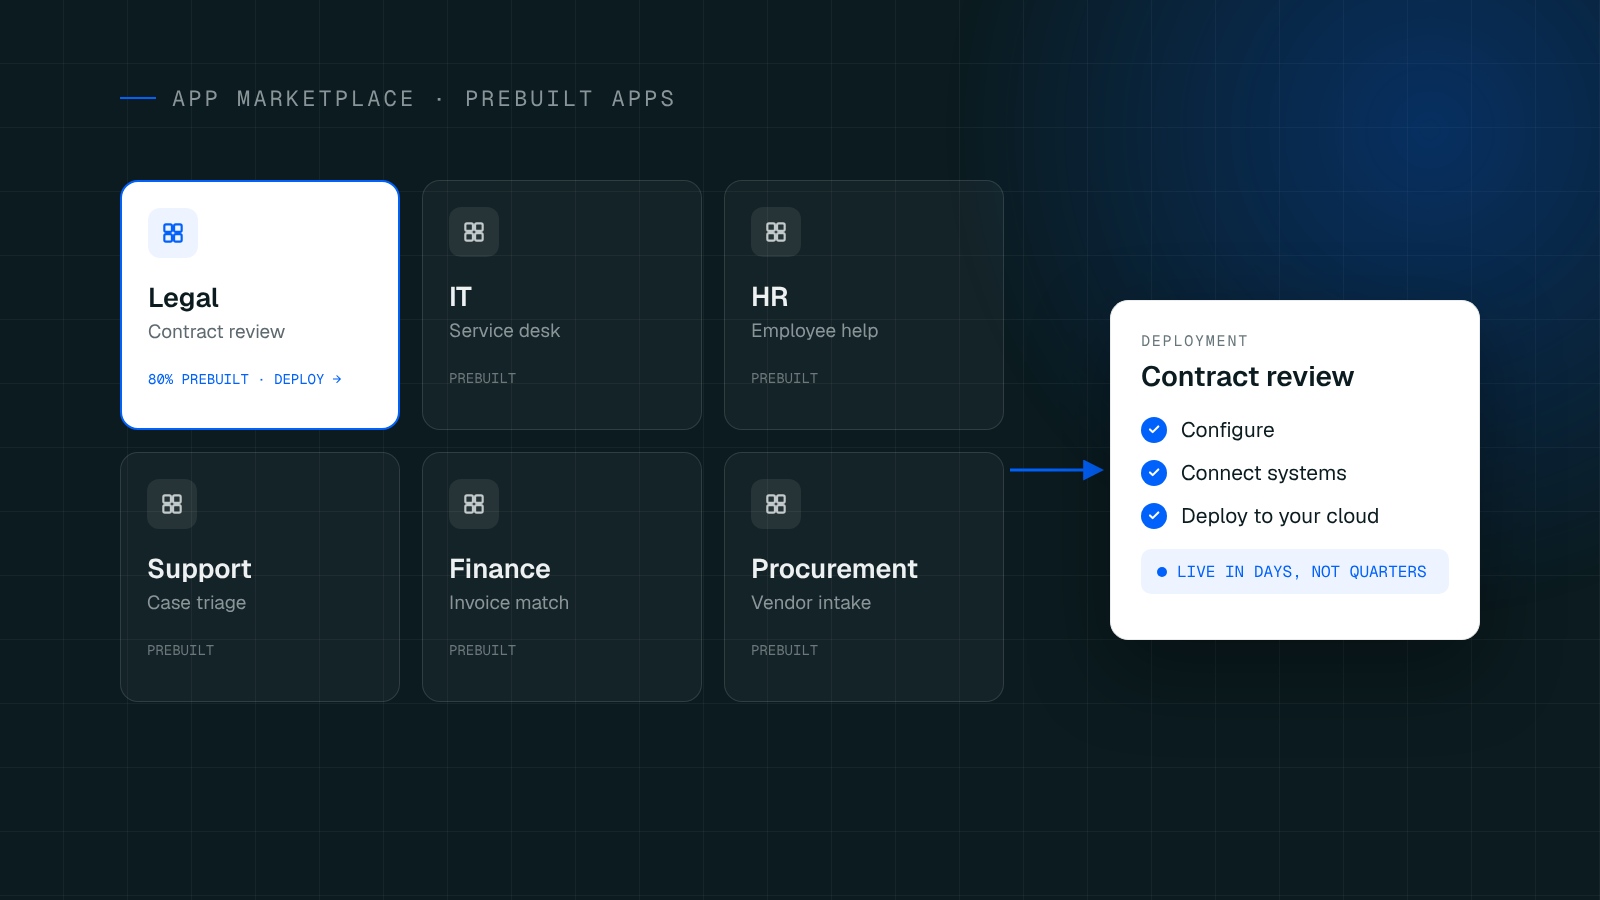Viewport: 1600px width, 900px height.
Task: Click the Case triage subtitle
Action: click(197, 603)
